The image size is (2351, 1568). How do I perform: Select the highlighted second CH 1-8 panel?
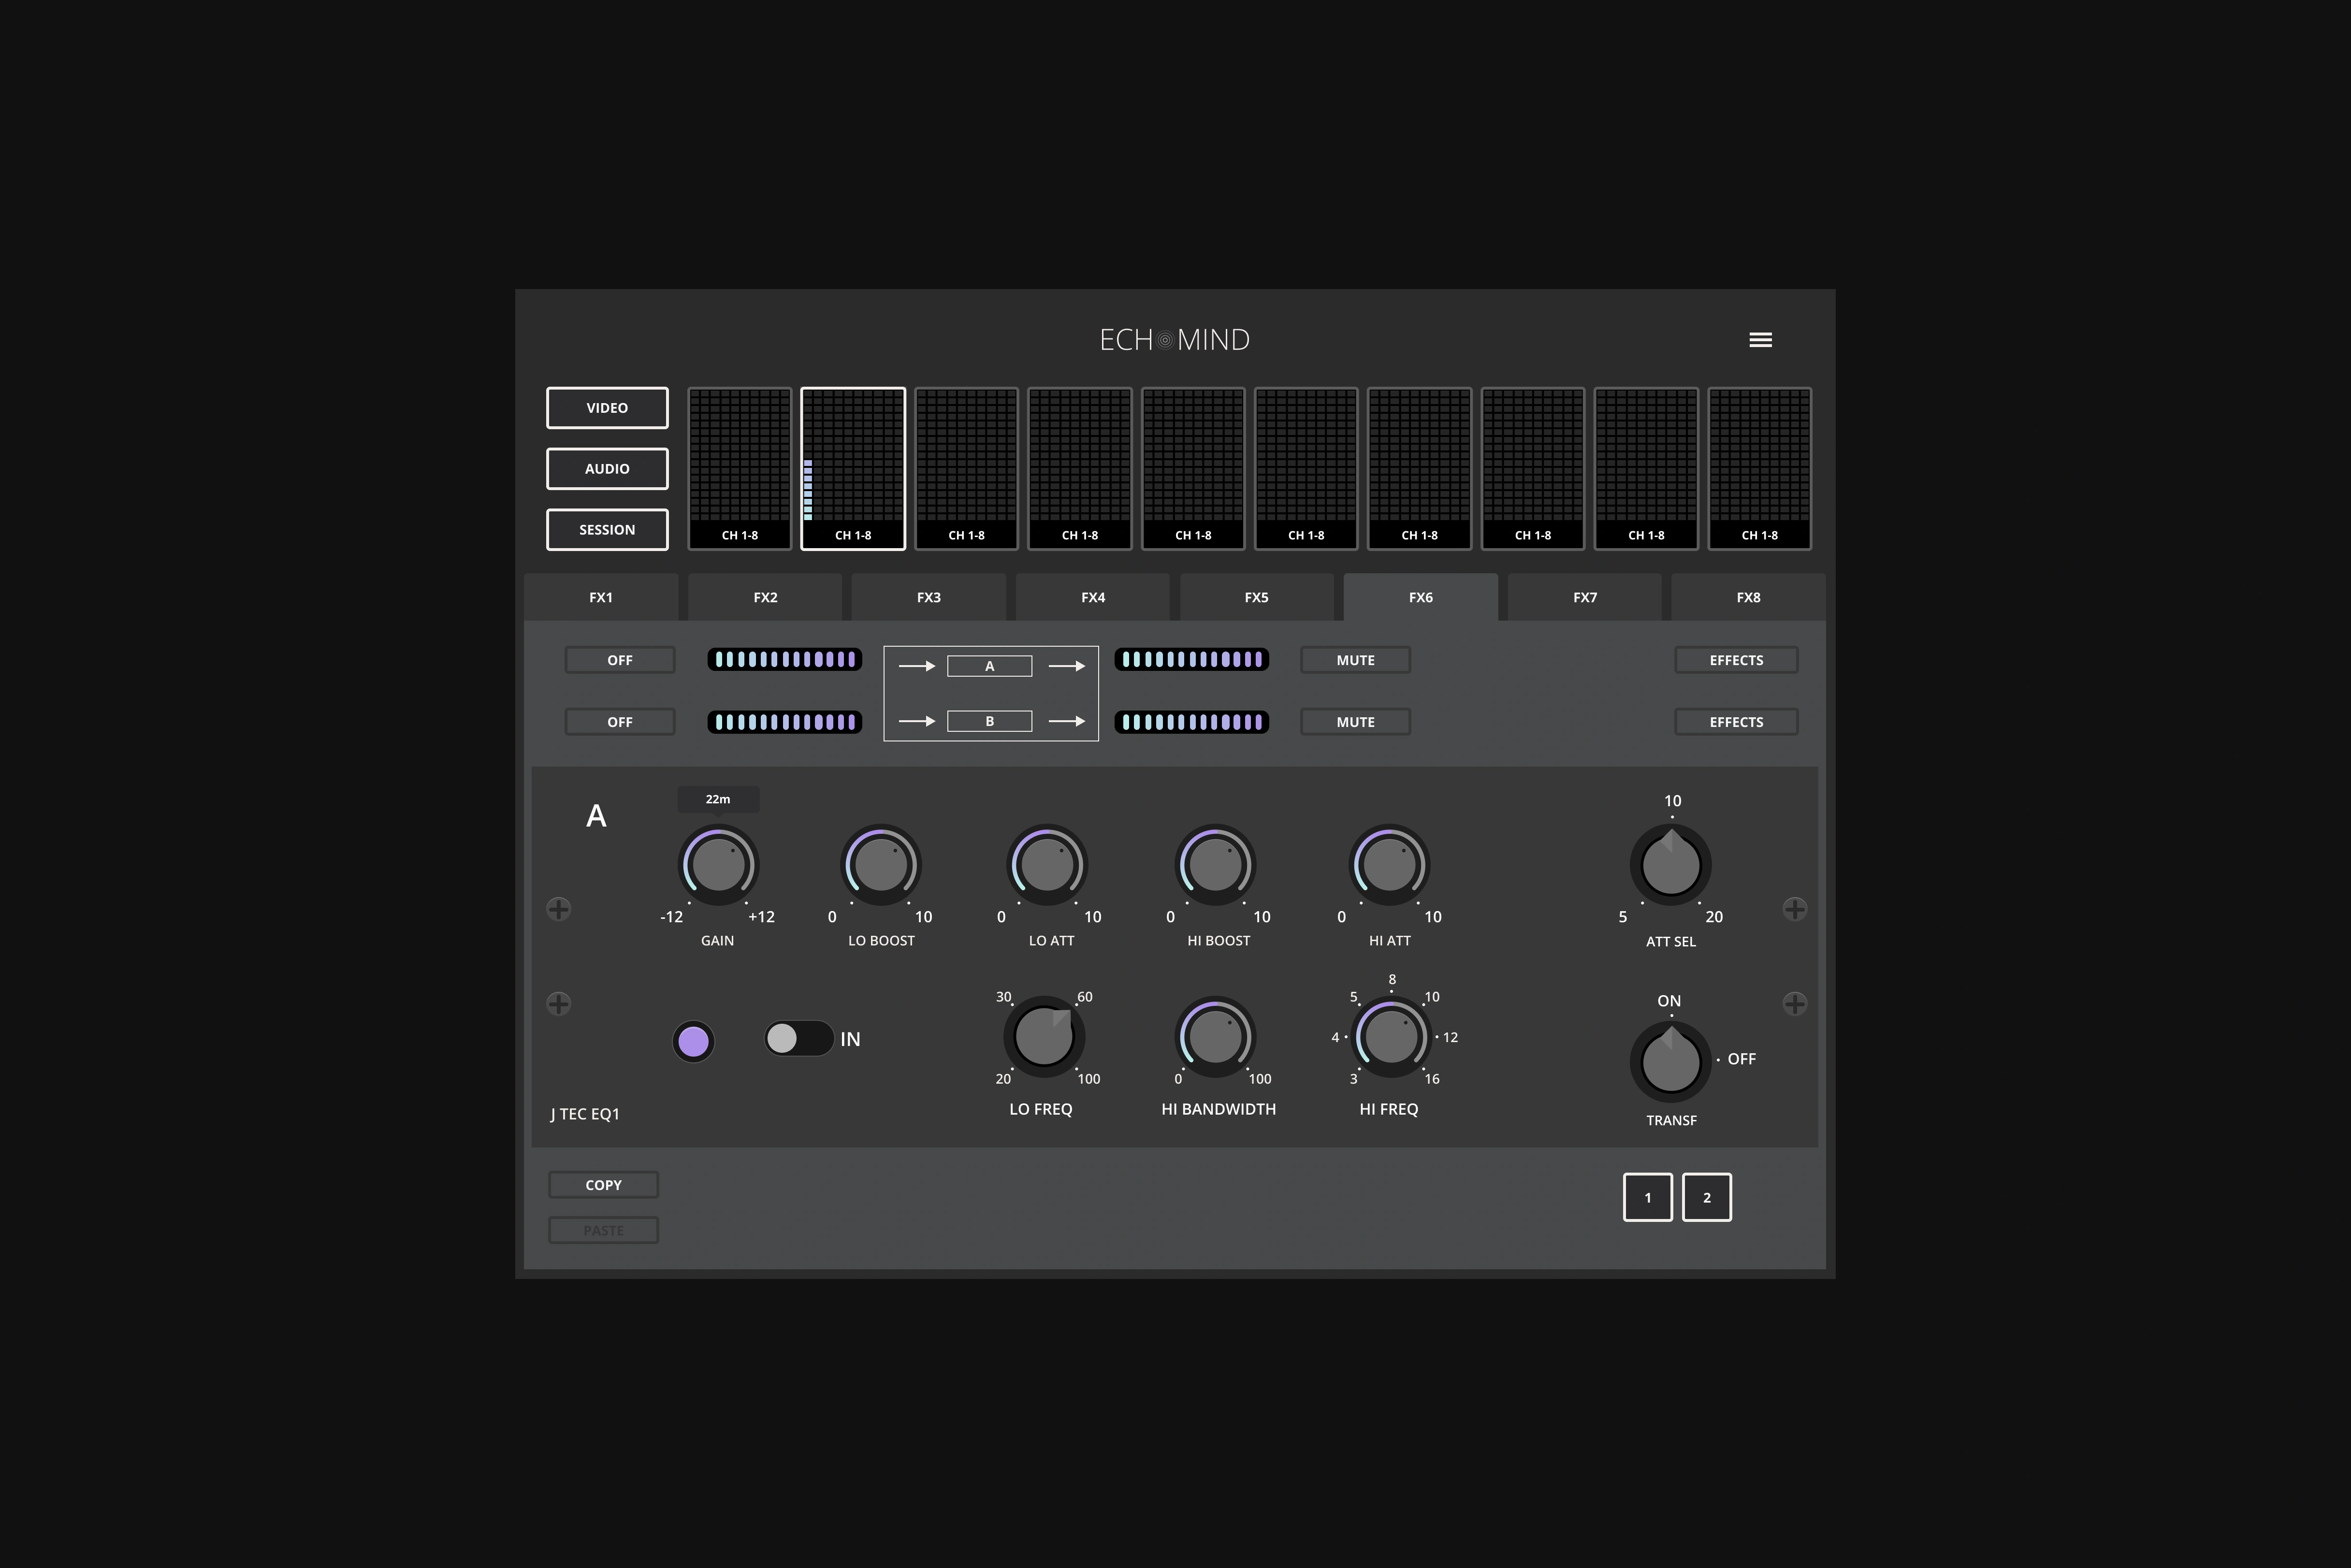[x=853, y=469]
